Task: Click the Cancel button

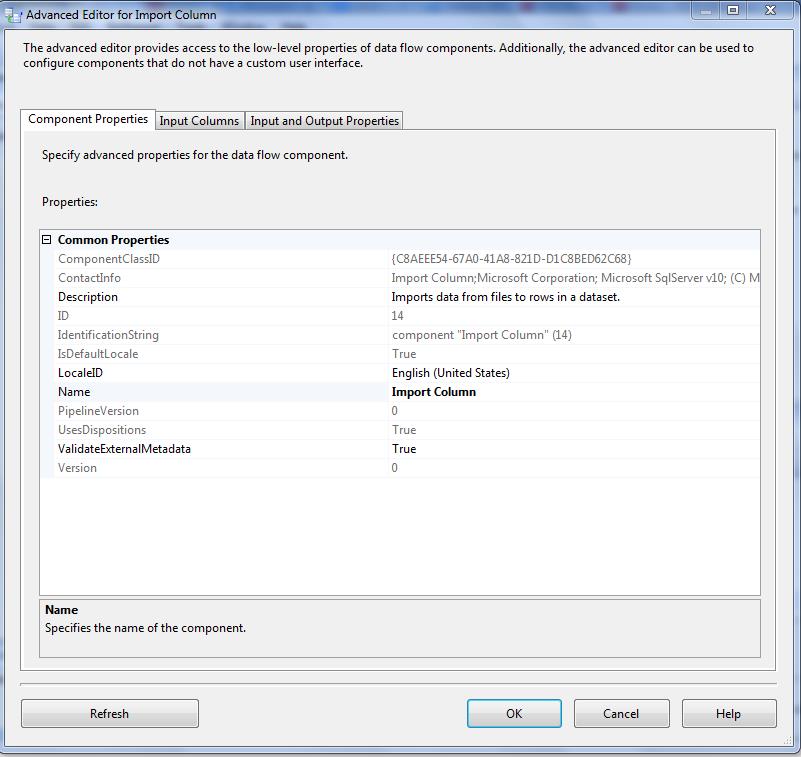Action: (621, 713)
